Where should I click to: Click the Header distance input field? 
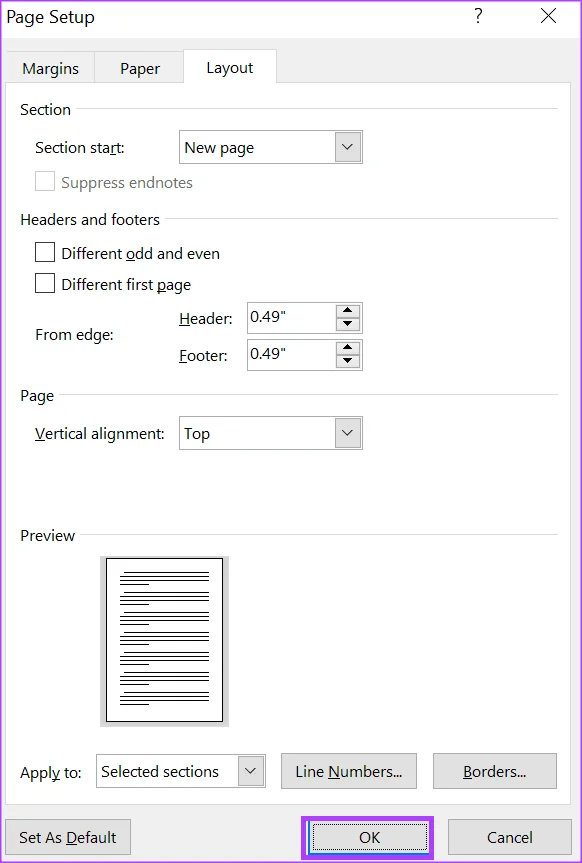click(291, 318)
